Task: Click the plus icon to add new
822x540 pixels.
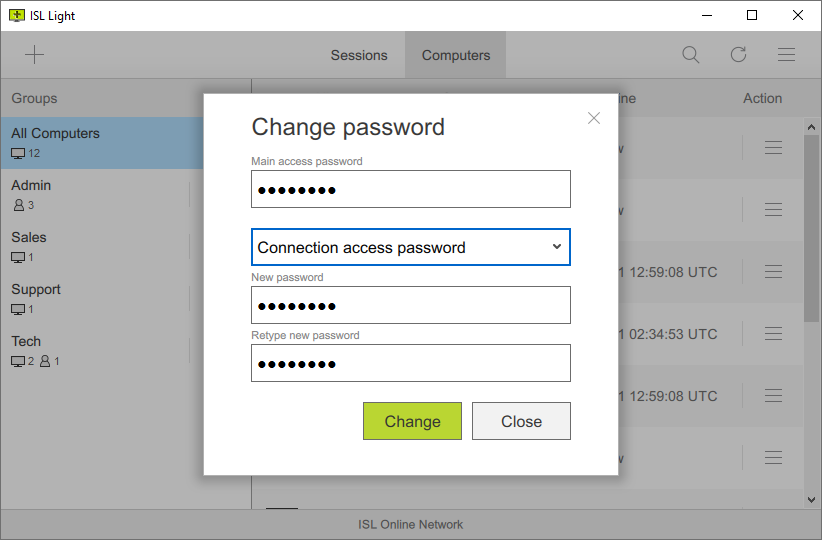Action: (35, 55)
